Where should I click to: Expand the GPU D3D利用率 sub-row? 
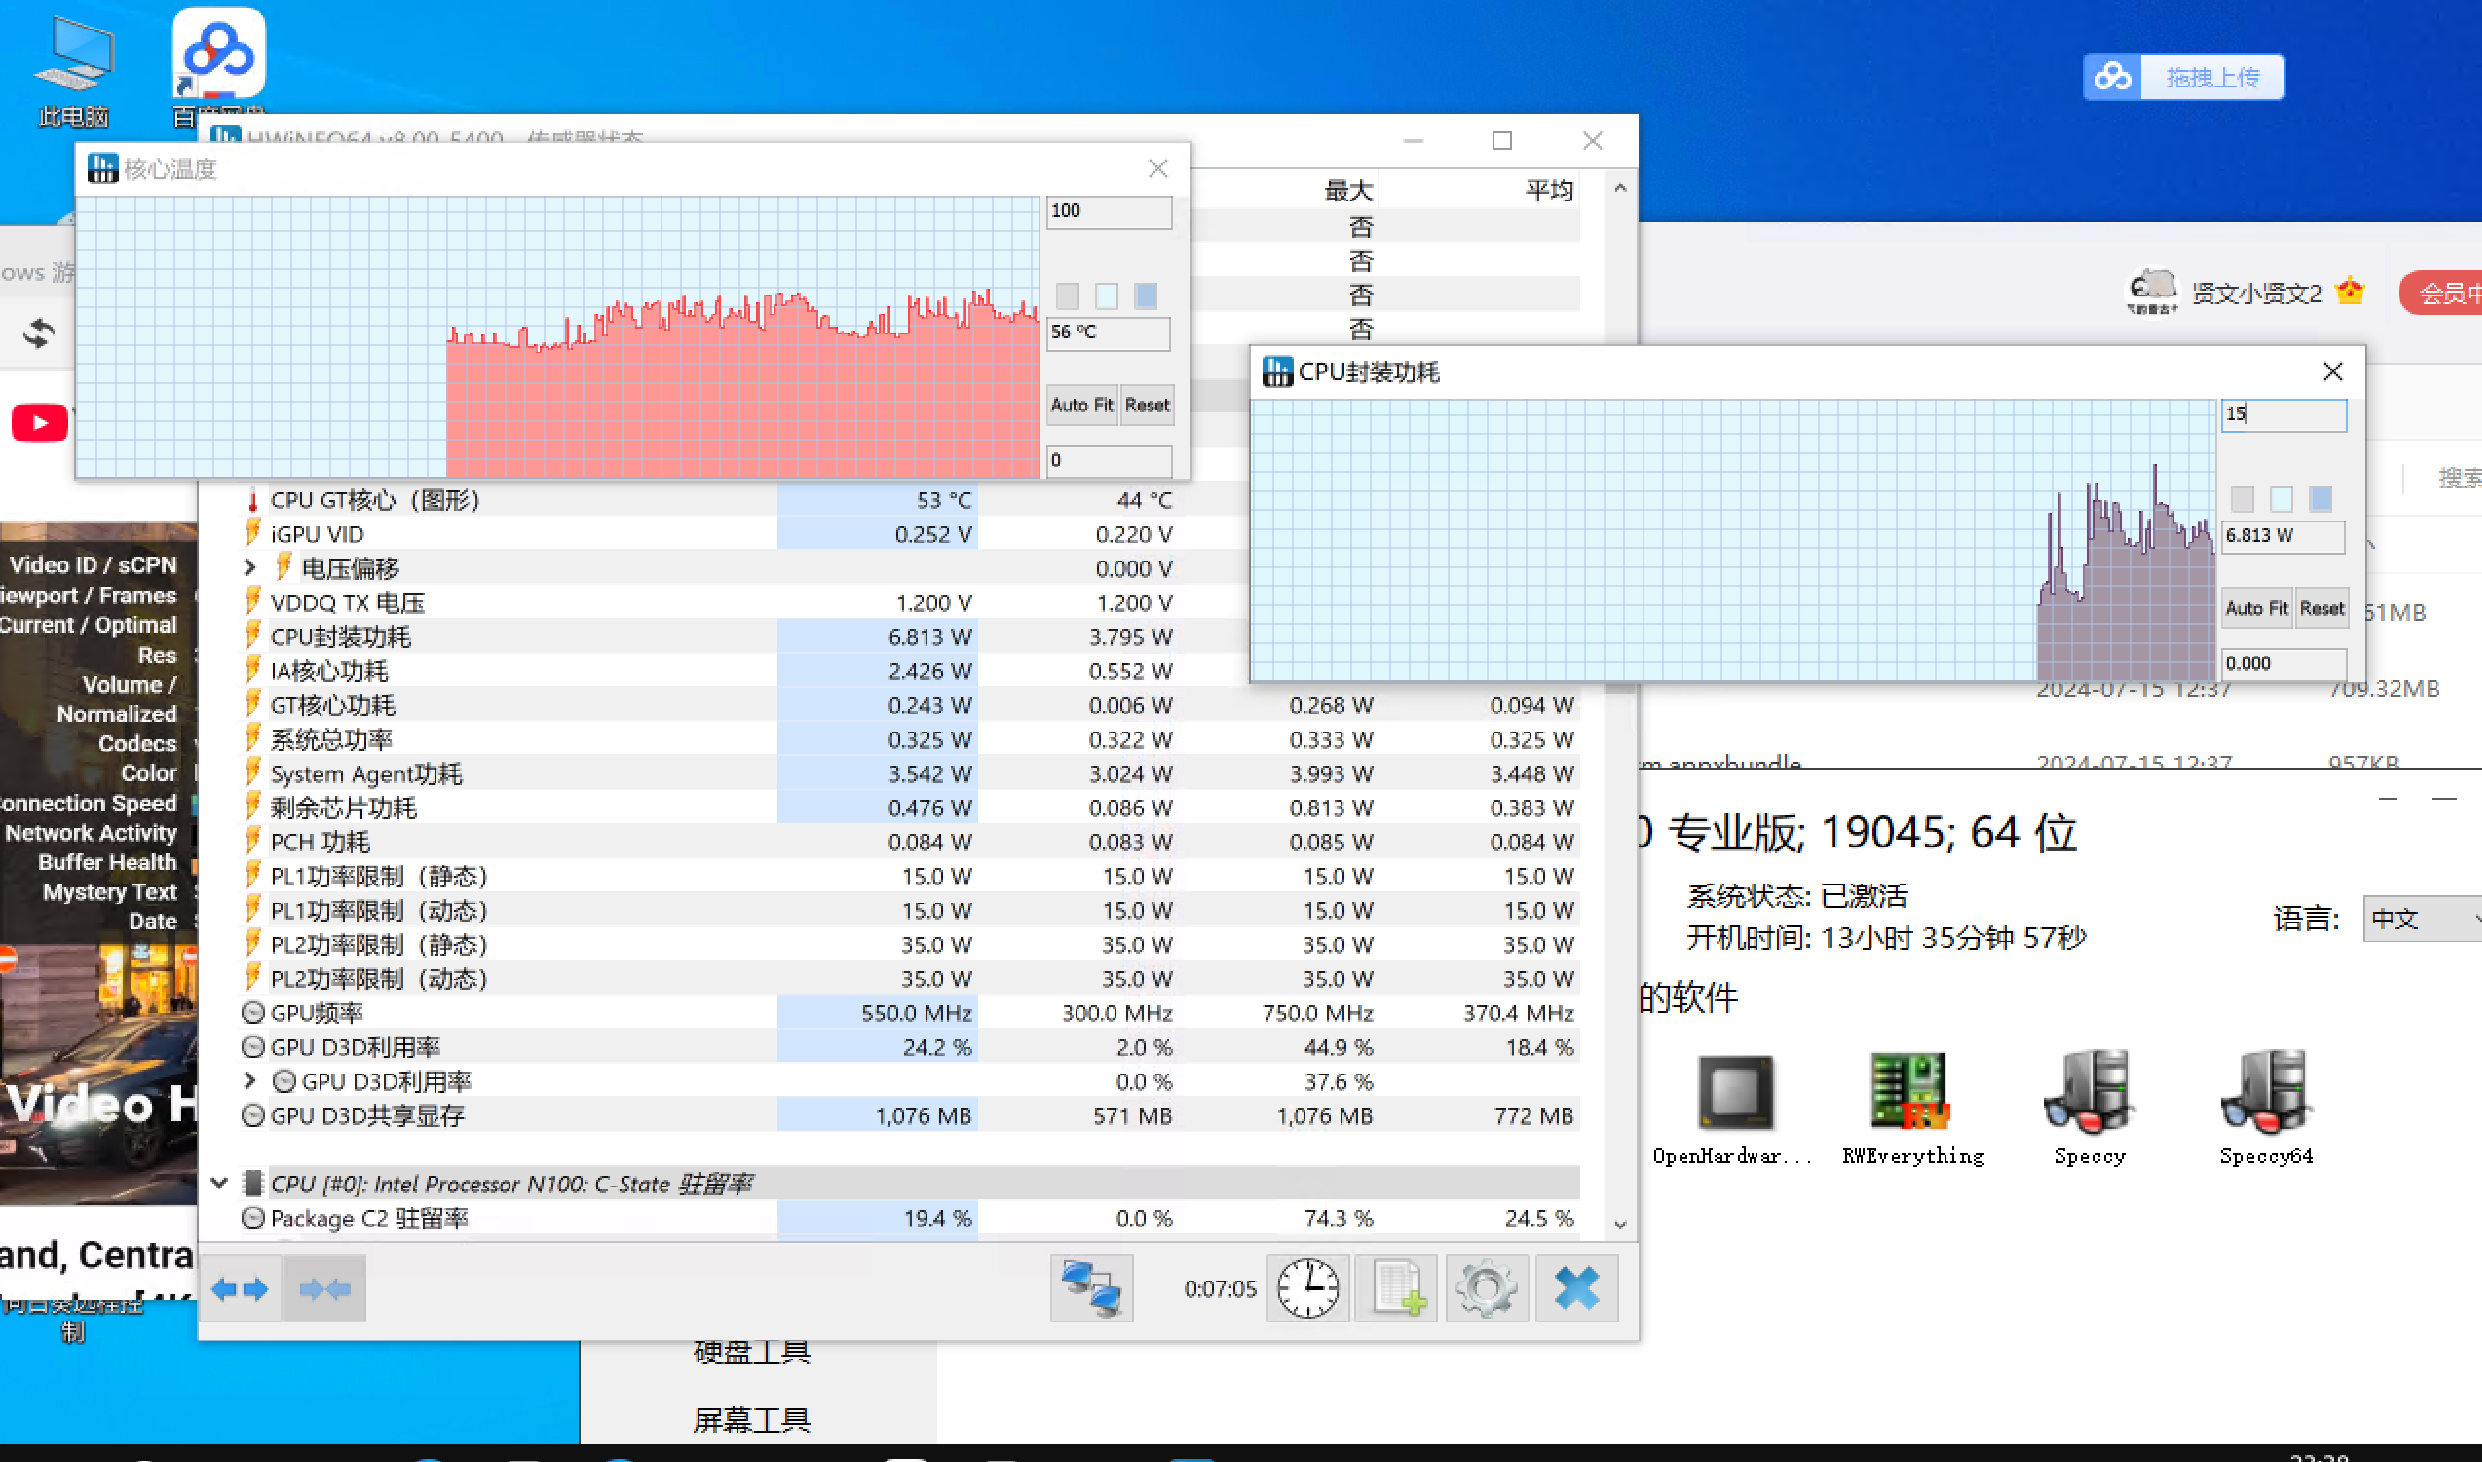pyautogui.click(x=250, y=1081)
